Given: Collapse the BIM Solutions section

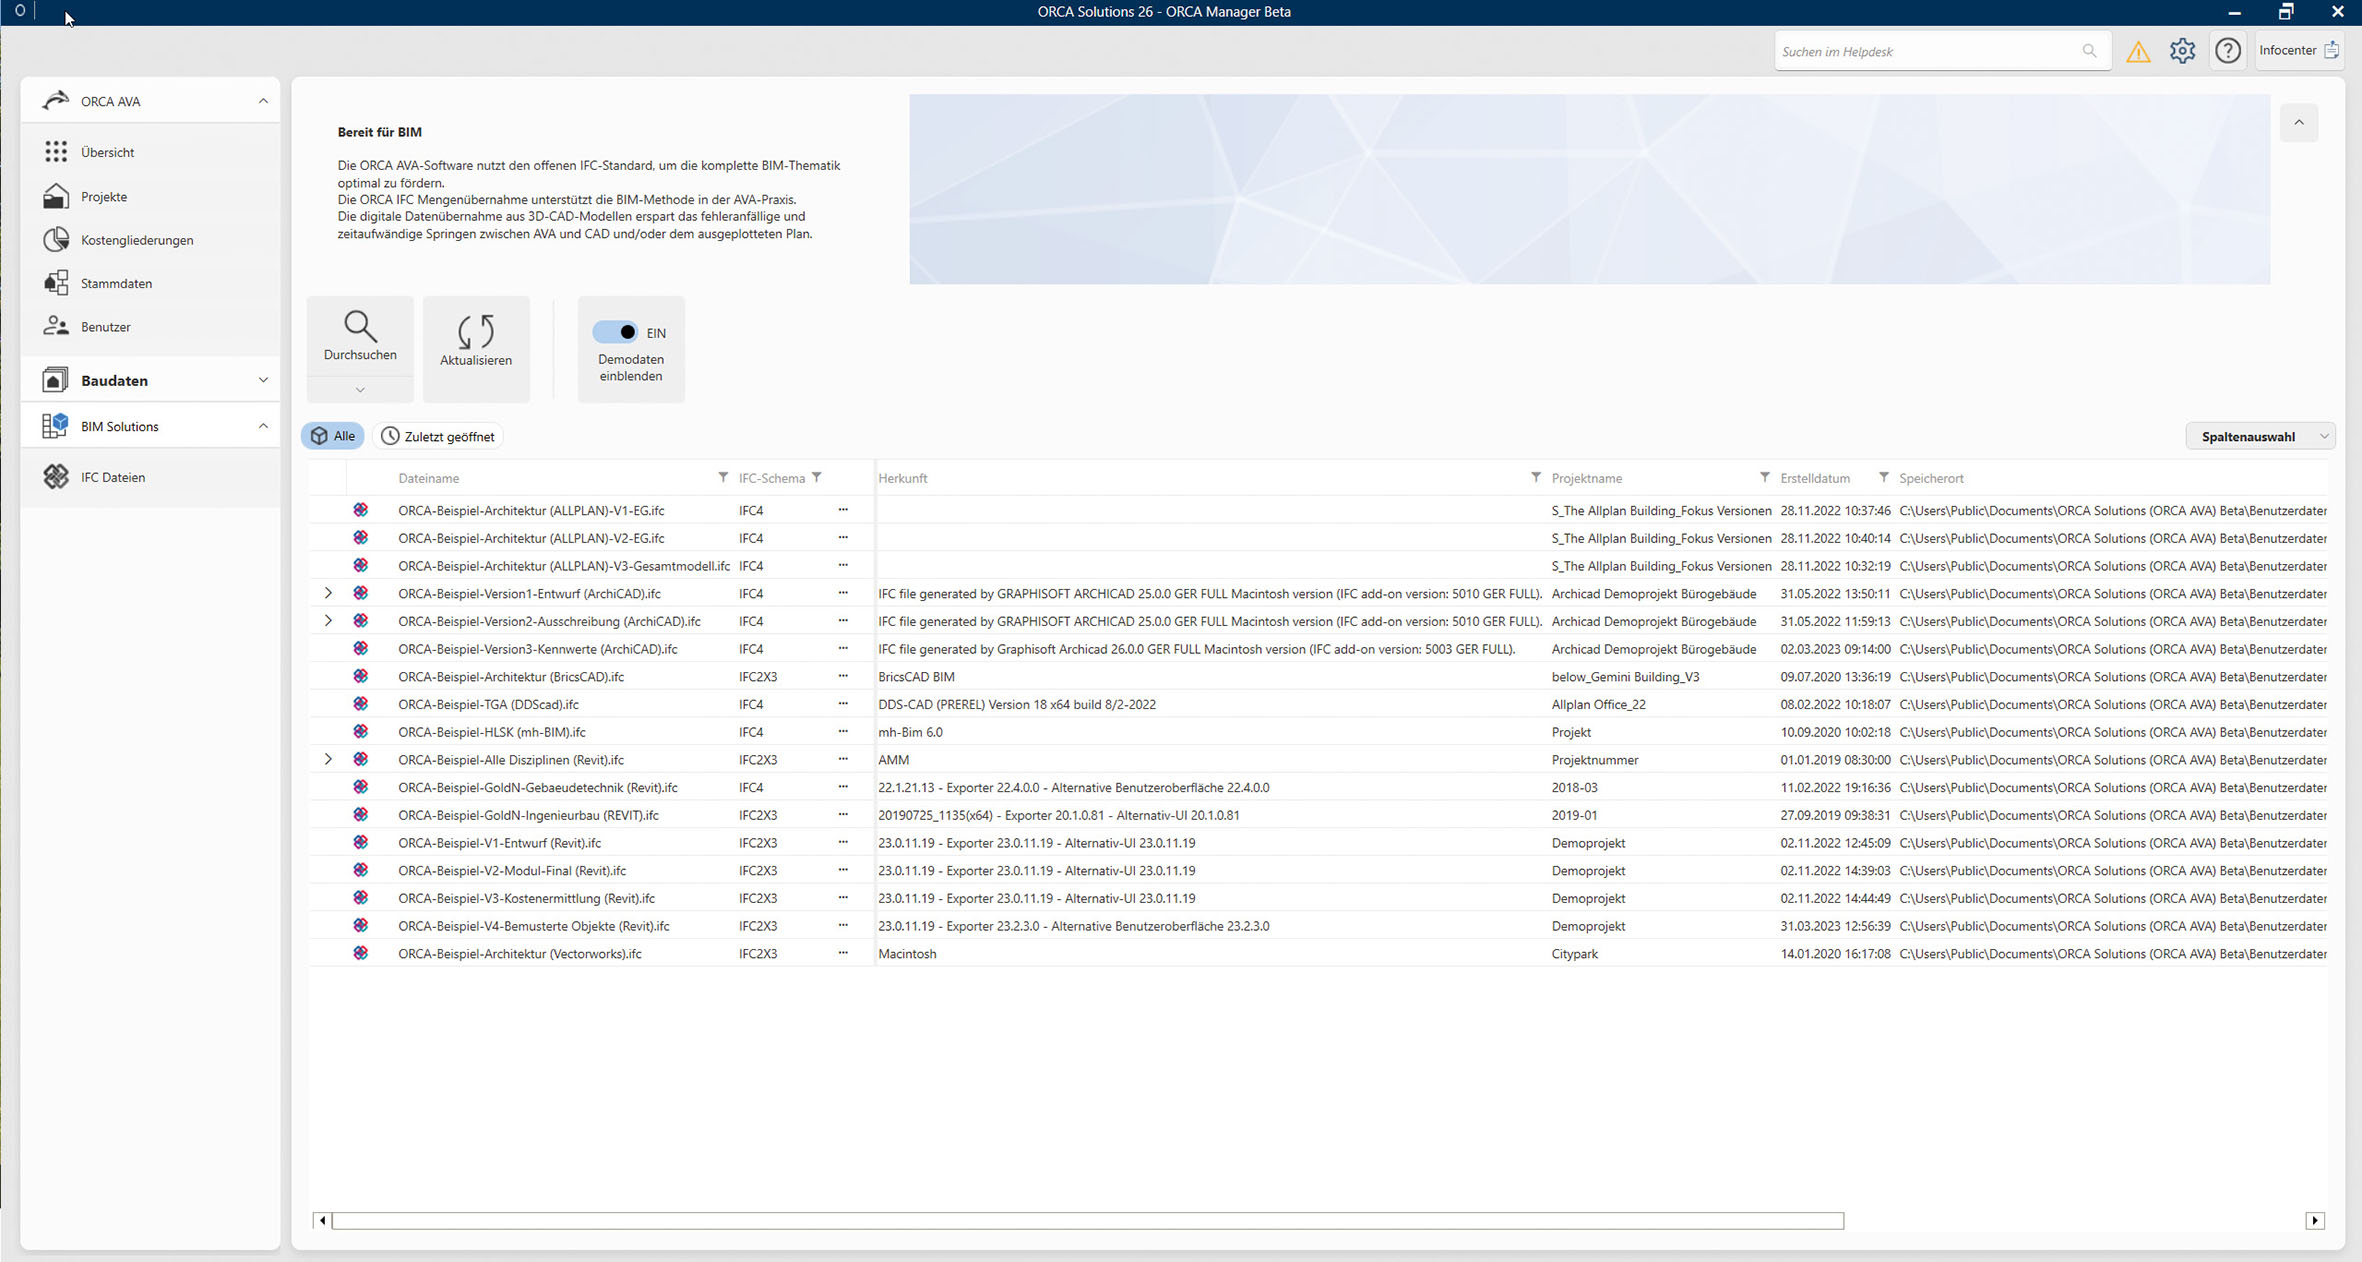Looking at the screenshot, I should click(263, 426).
